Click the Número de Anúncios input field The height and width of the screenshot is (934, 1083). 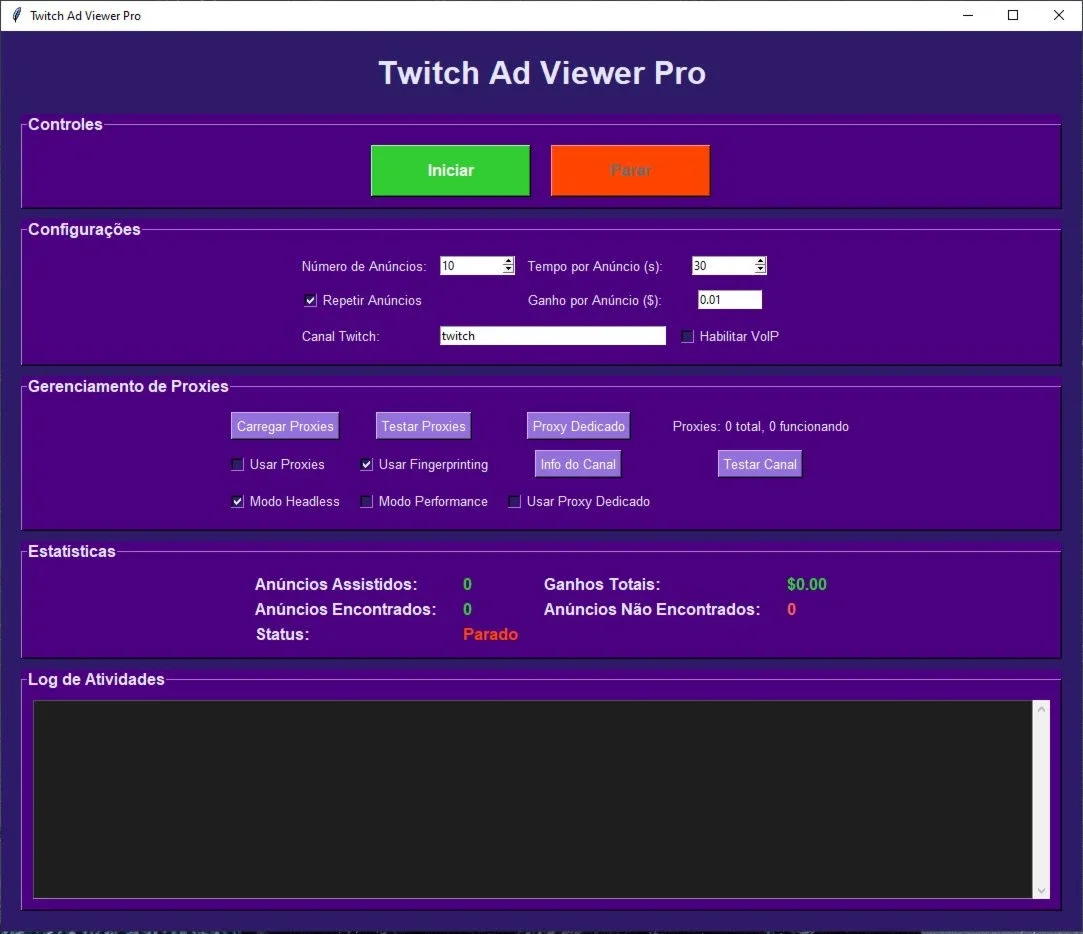[471, 266]
